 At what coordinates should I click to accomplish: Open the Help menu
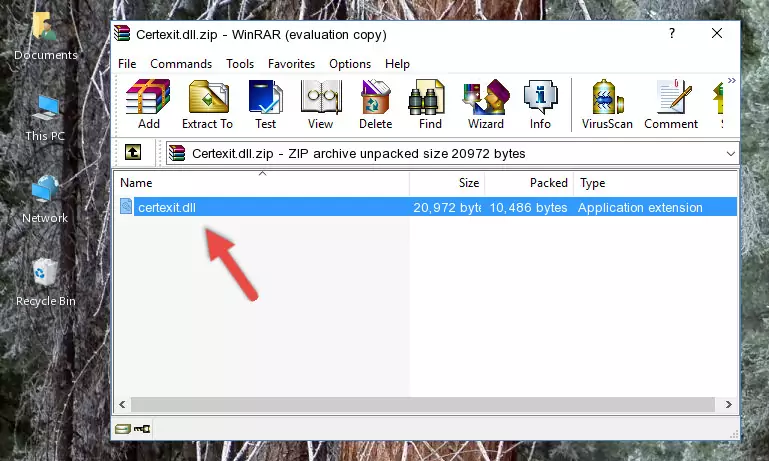pos(397,64)
